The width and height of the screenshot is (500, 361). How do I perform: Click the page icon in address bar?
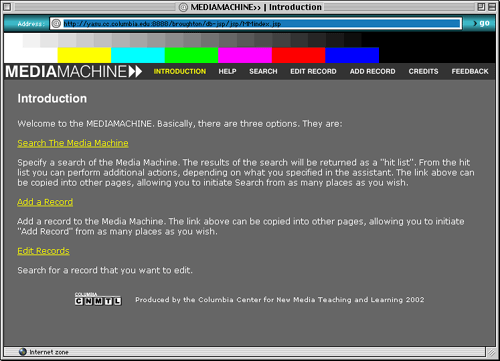pos(56,23)
